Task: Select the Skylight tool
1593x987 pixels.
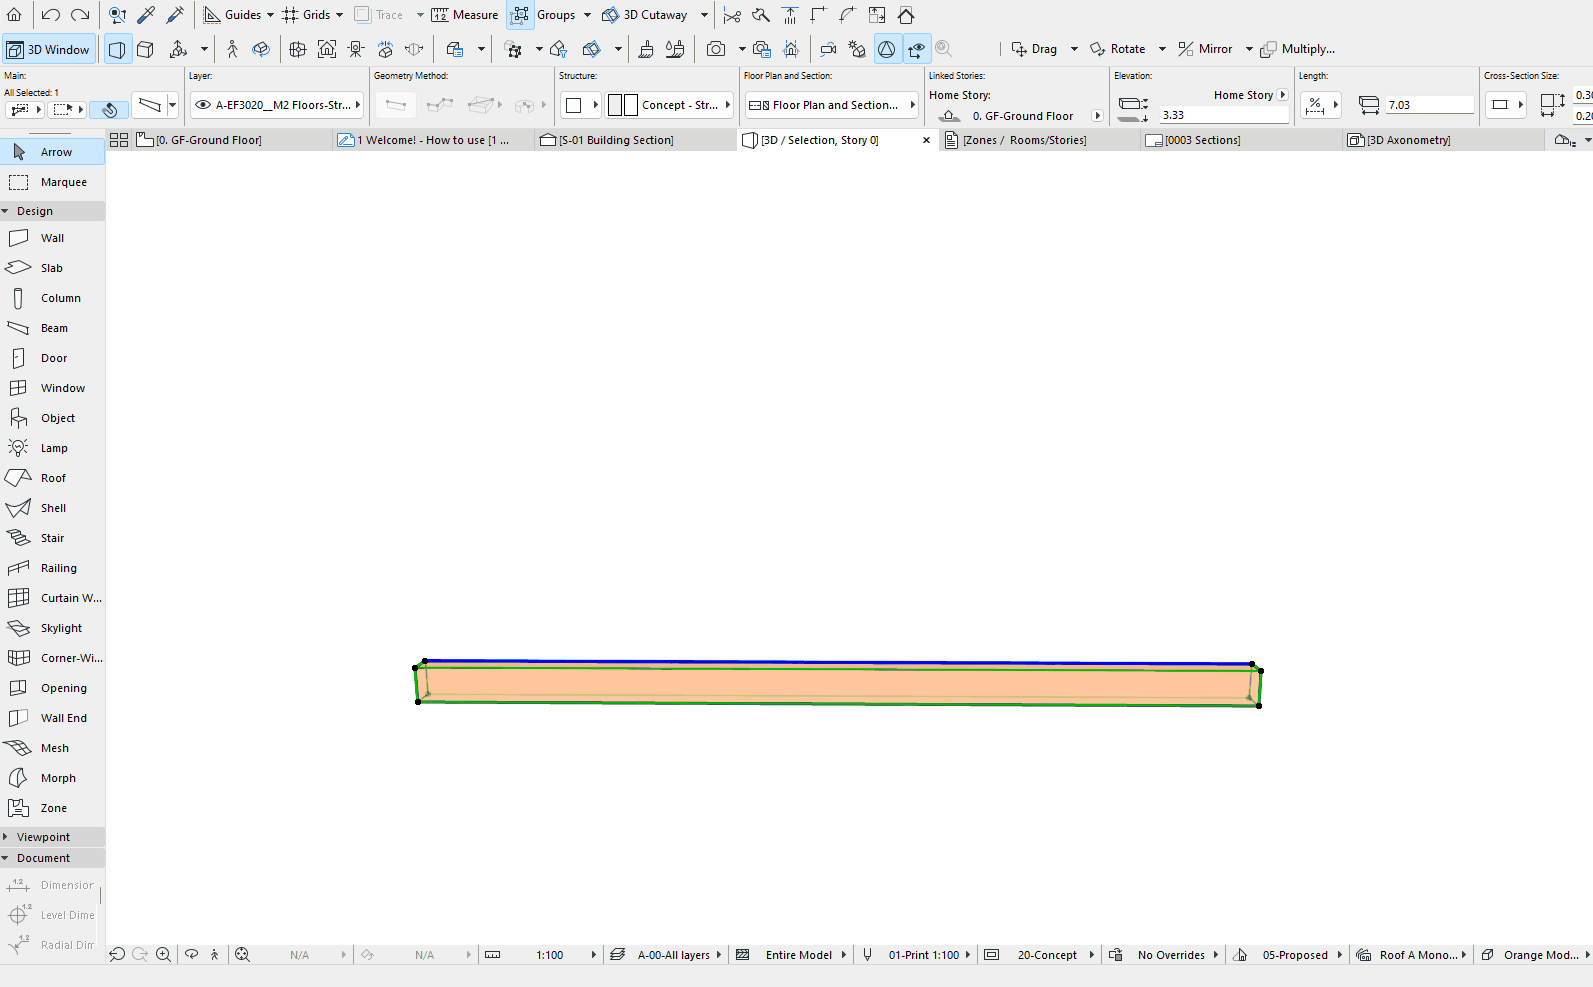Action: pyautogui.click(x=52, y=628)
